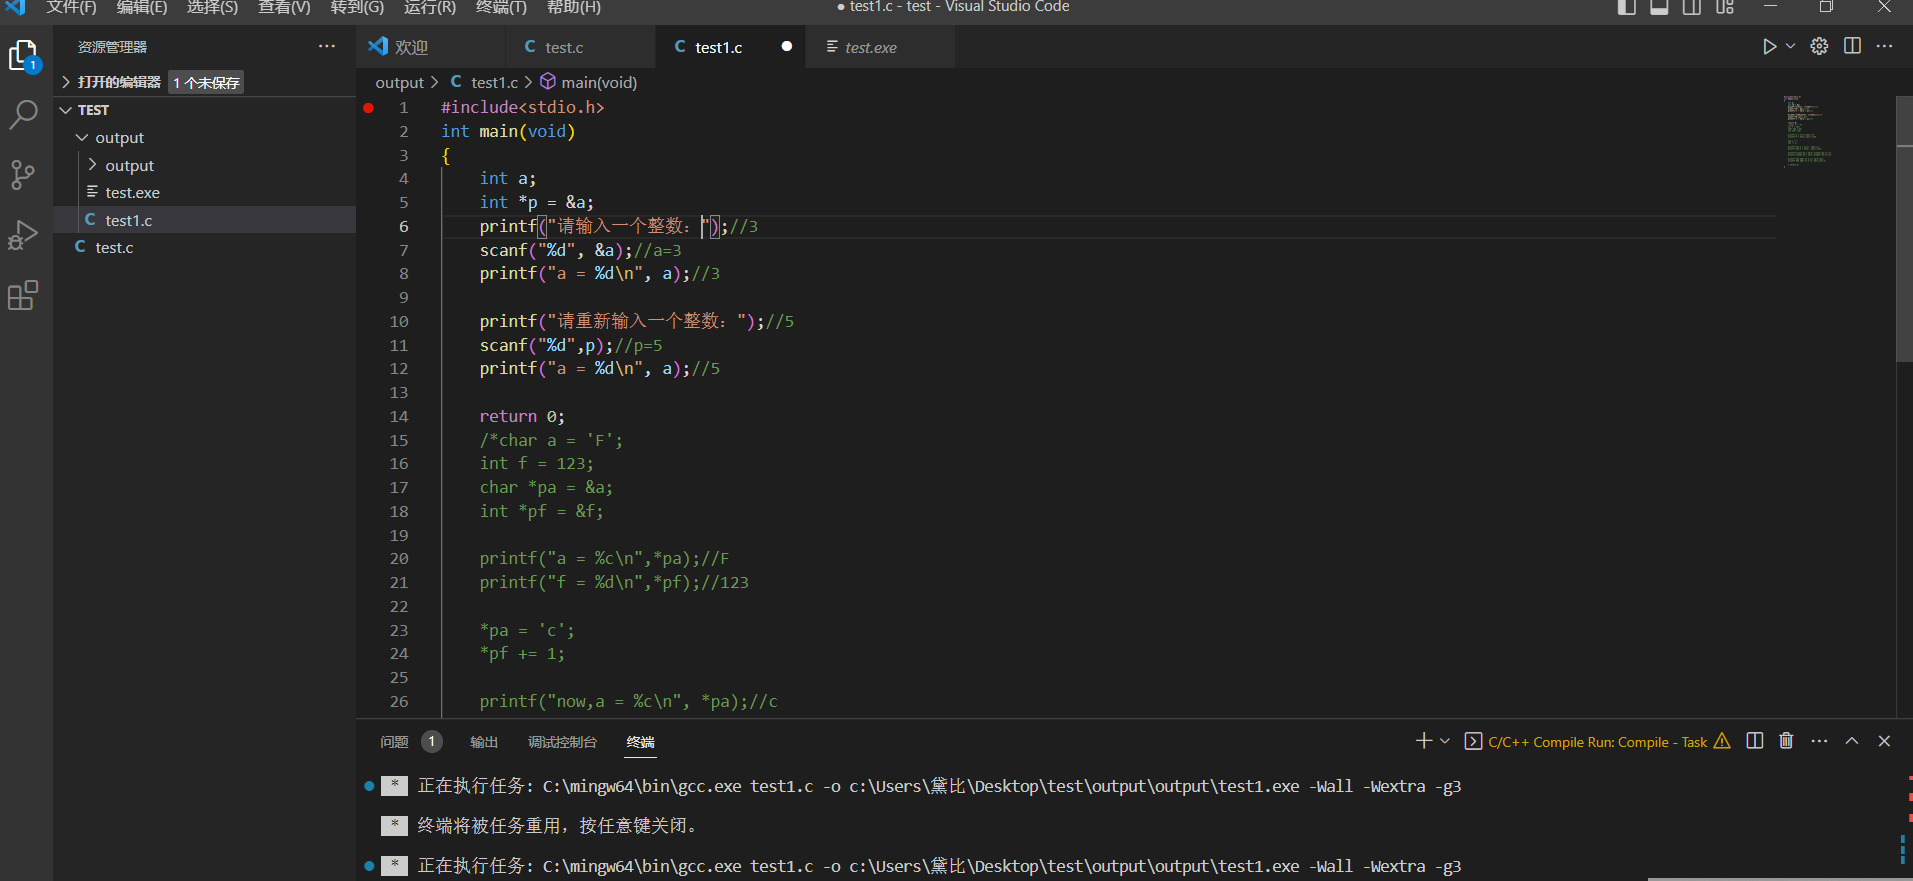Open the 帮助(H) menu
Viewport: 1913px width, 881px height.
[x=574, y=8]
